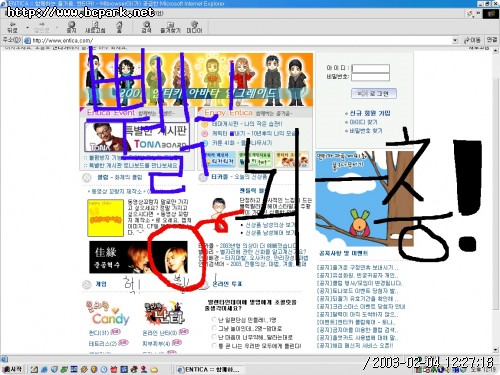Click the yellow rightmost quick launch icon

[x=154, y=370]
